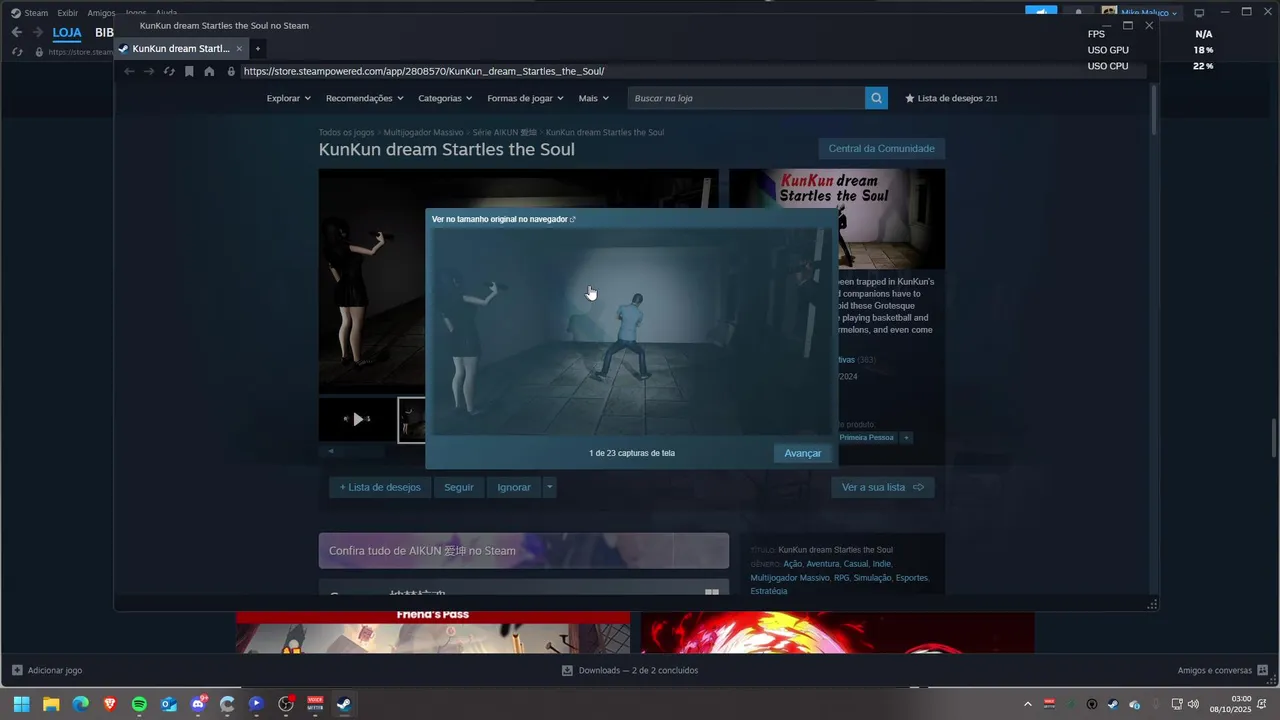Add a tag with the plus button
Viewport: 1280px width, 720px height.
[906, 437]
